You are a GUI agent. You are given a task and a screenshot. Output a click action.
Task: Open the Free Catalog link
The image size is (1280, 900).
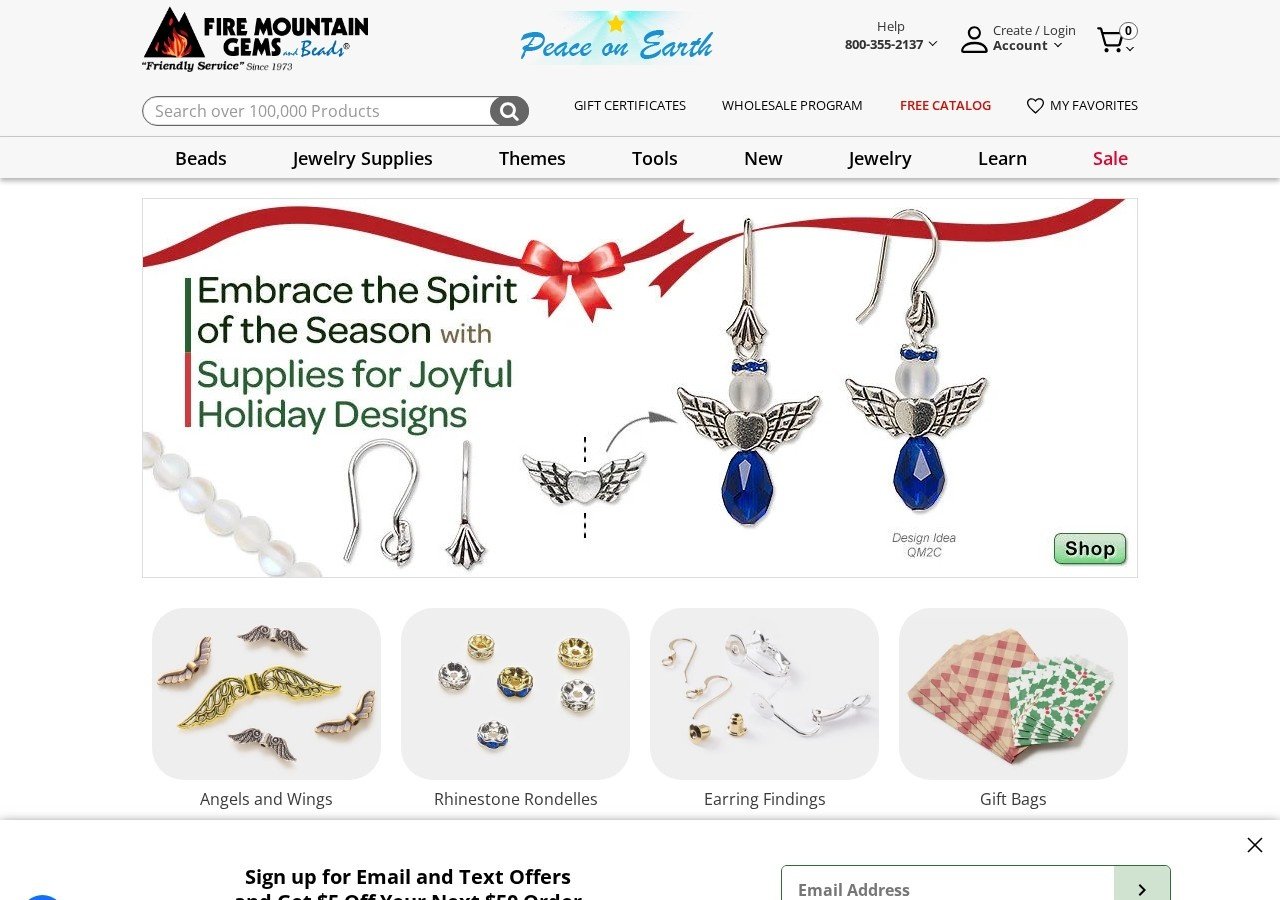tap(945, 105)
